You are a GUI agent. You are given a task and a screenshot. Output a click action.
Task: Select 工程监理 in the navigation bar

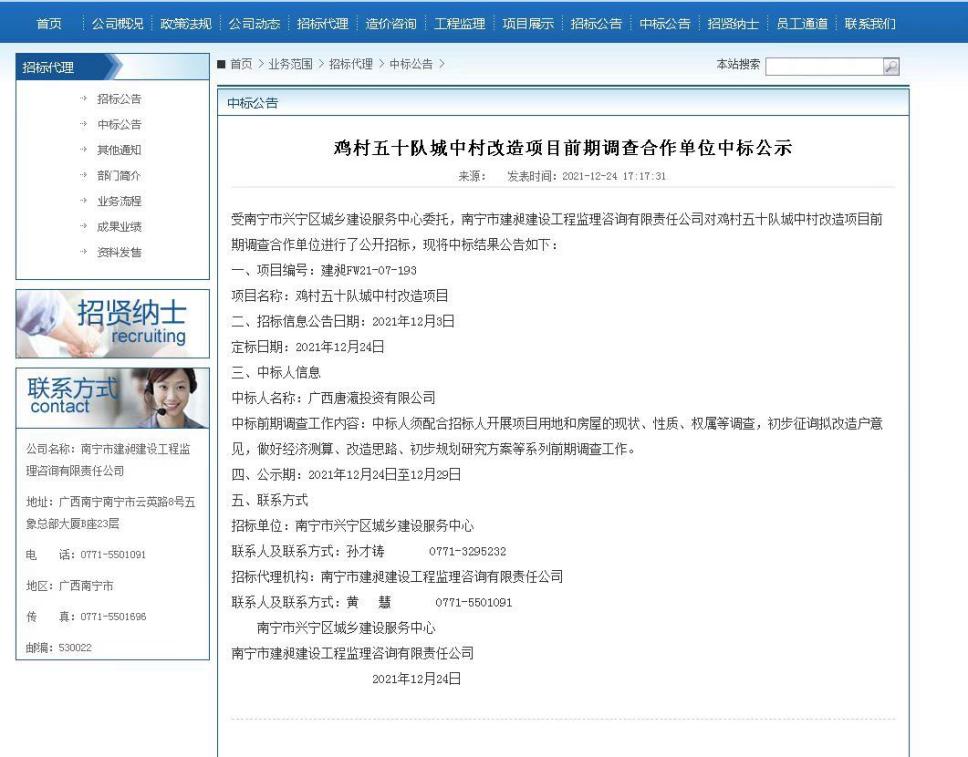[x=459, y=23]
